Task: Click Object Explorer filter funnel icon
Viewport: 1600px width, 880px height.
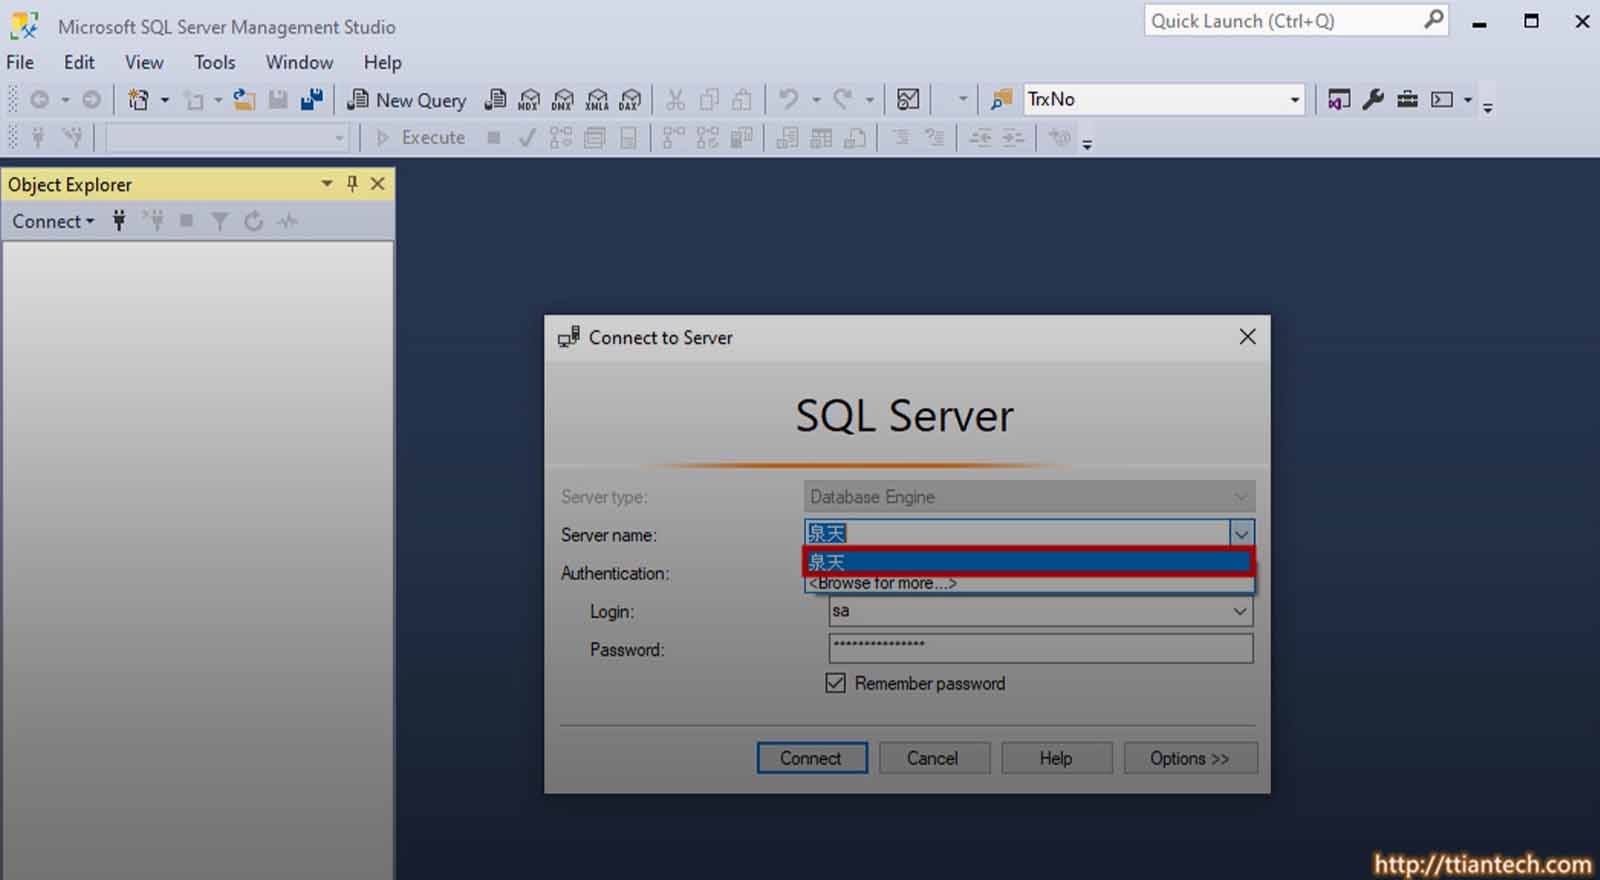Action: pyautogui.click(x=220, y=221)
